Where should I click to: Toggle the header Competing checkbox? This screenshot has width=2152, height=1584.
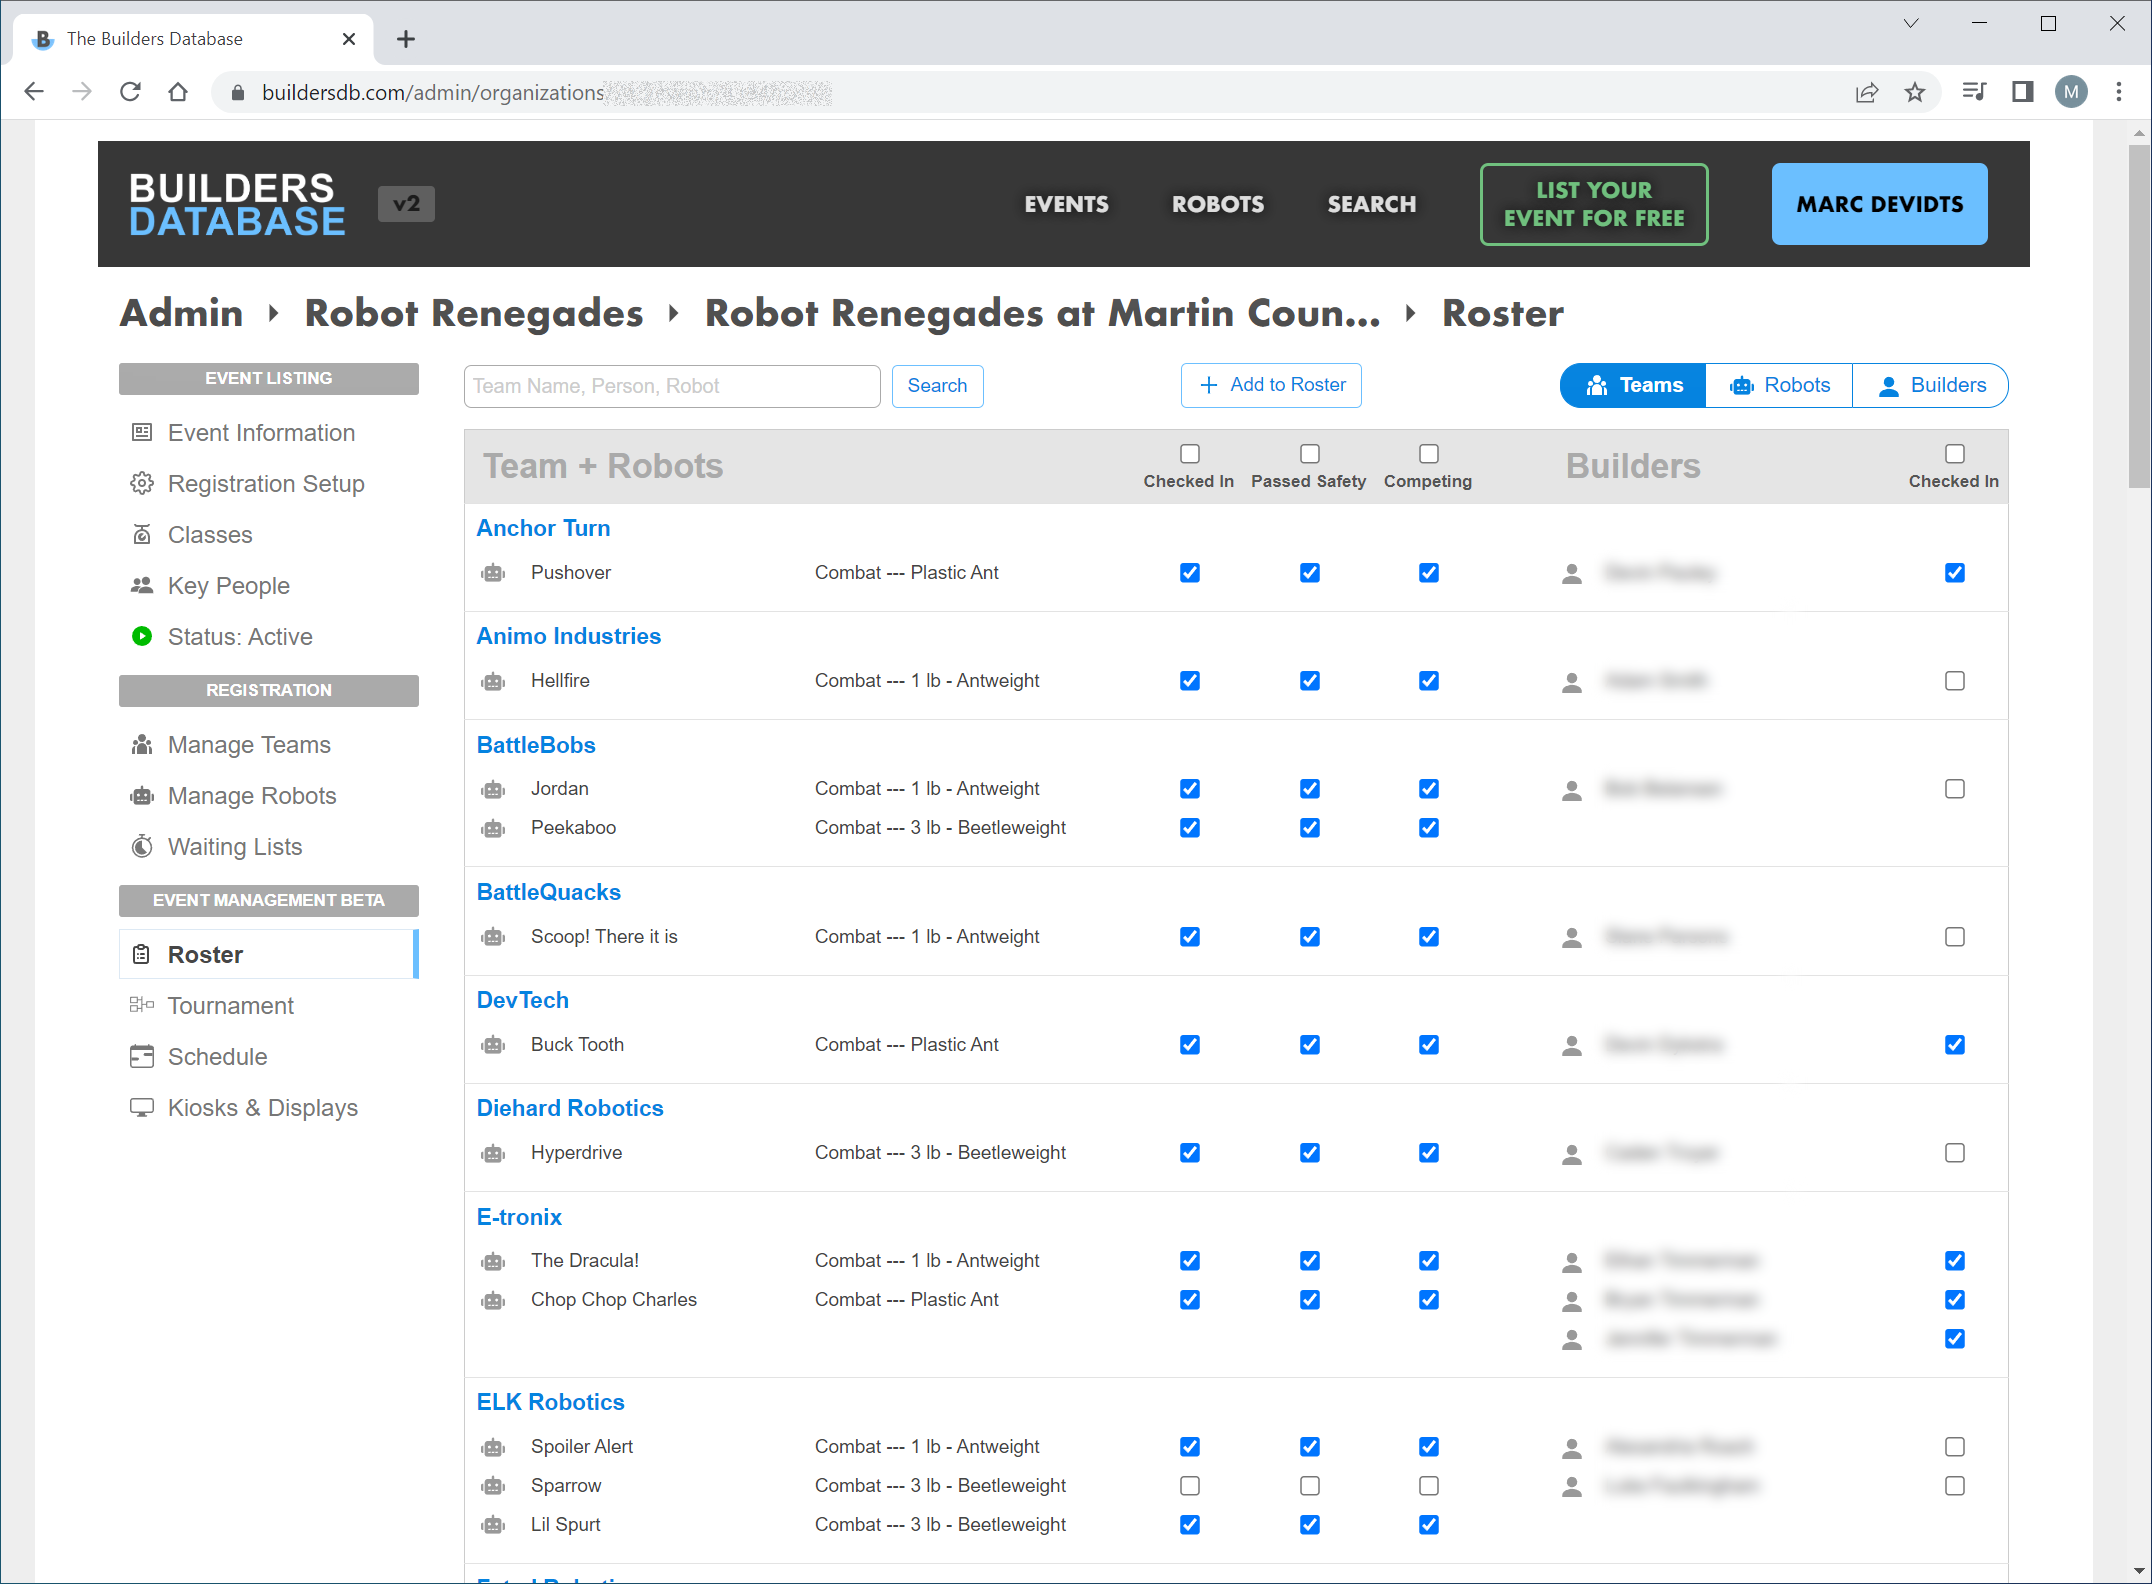[x=1429, y=454]
